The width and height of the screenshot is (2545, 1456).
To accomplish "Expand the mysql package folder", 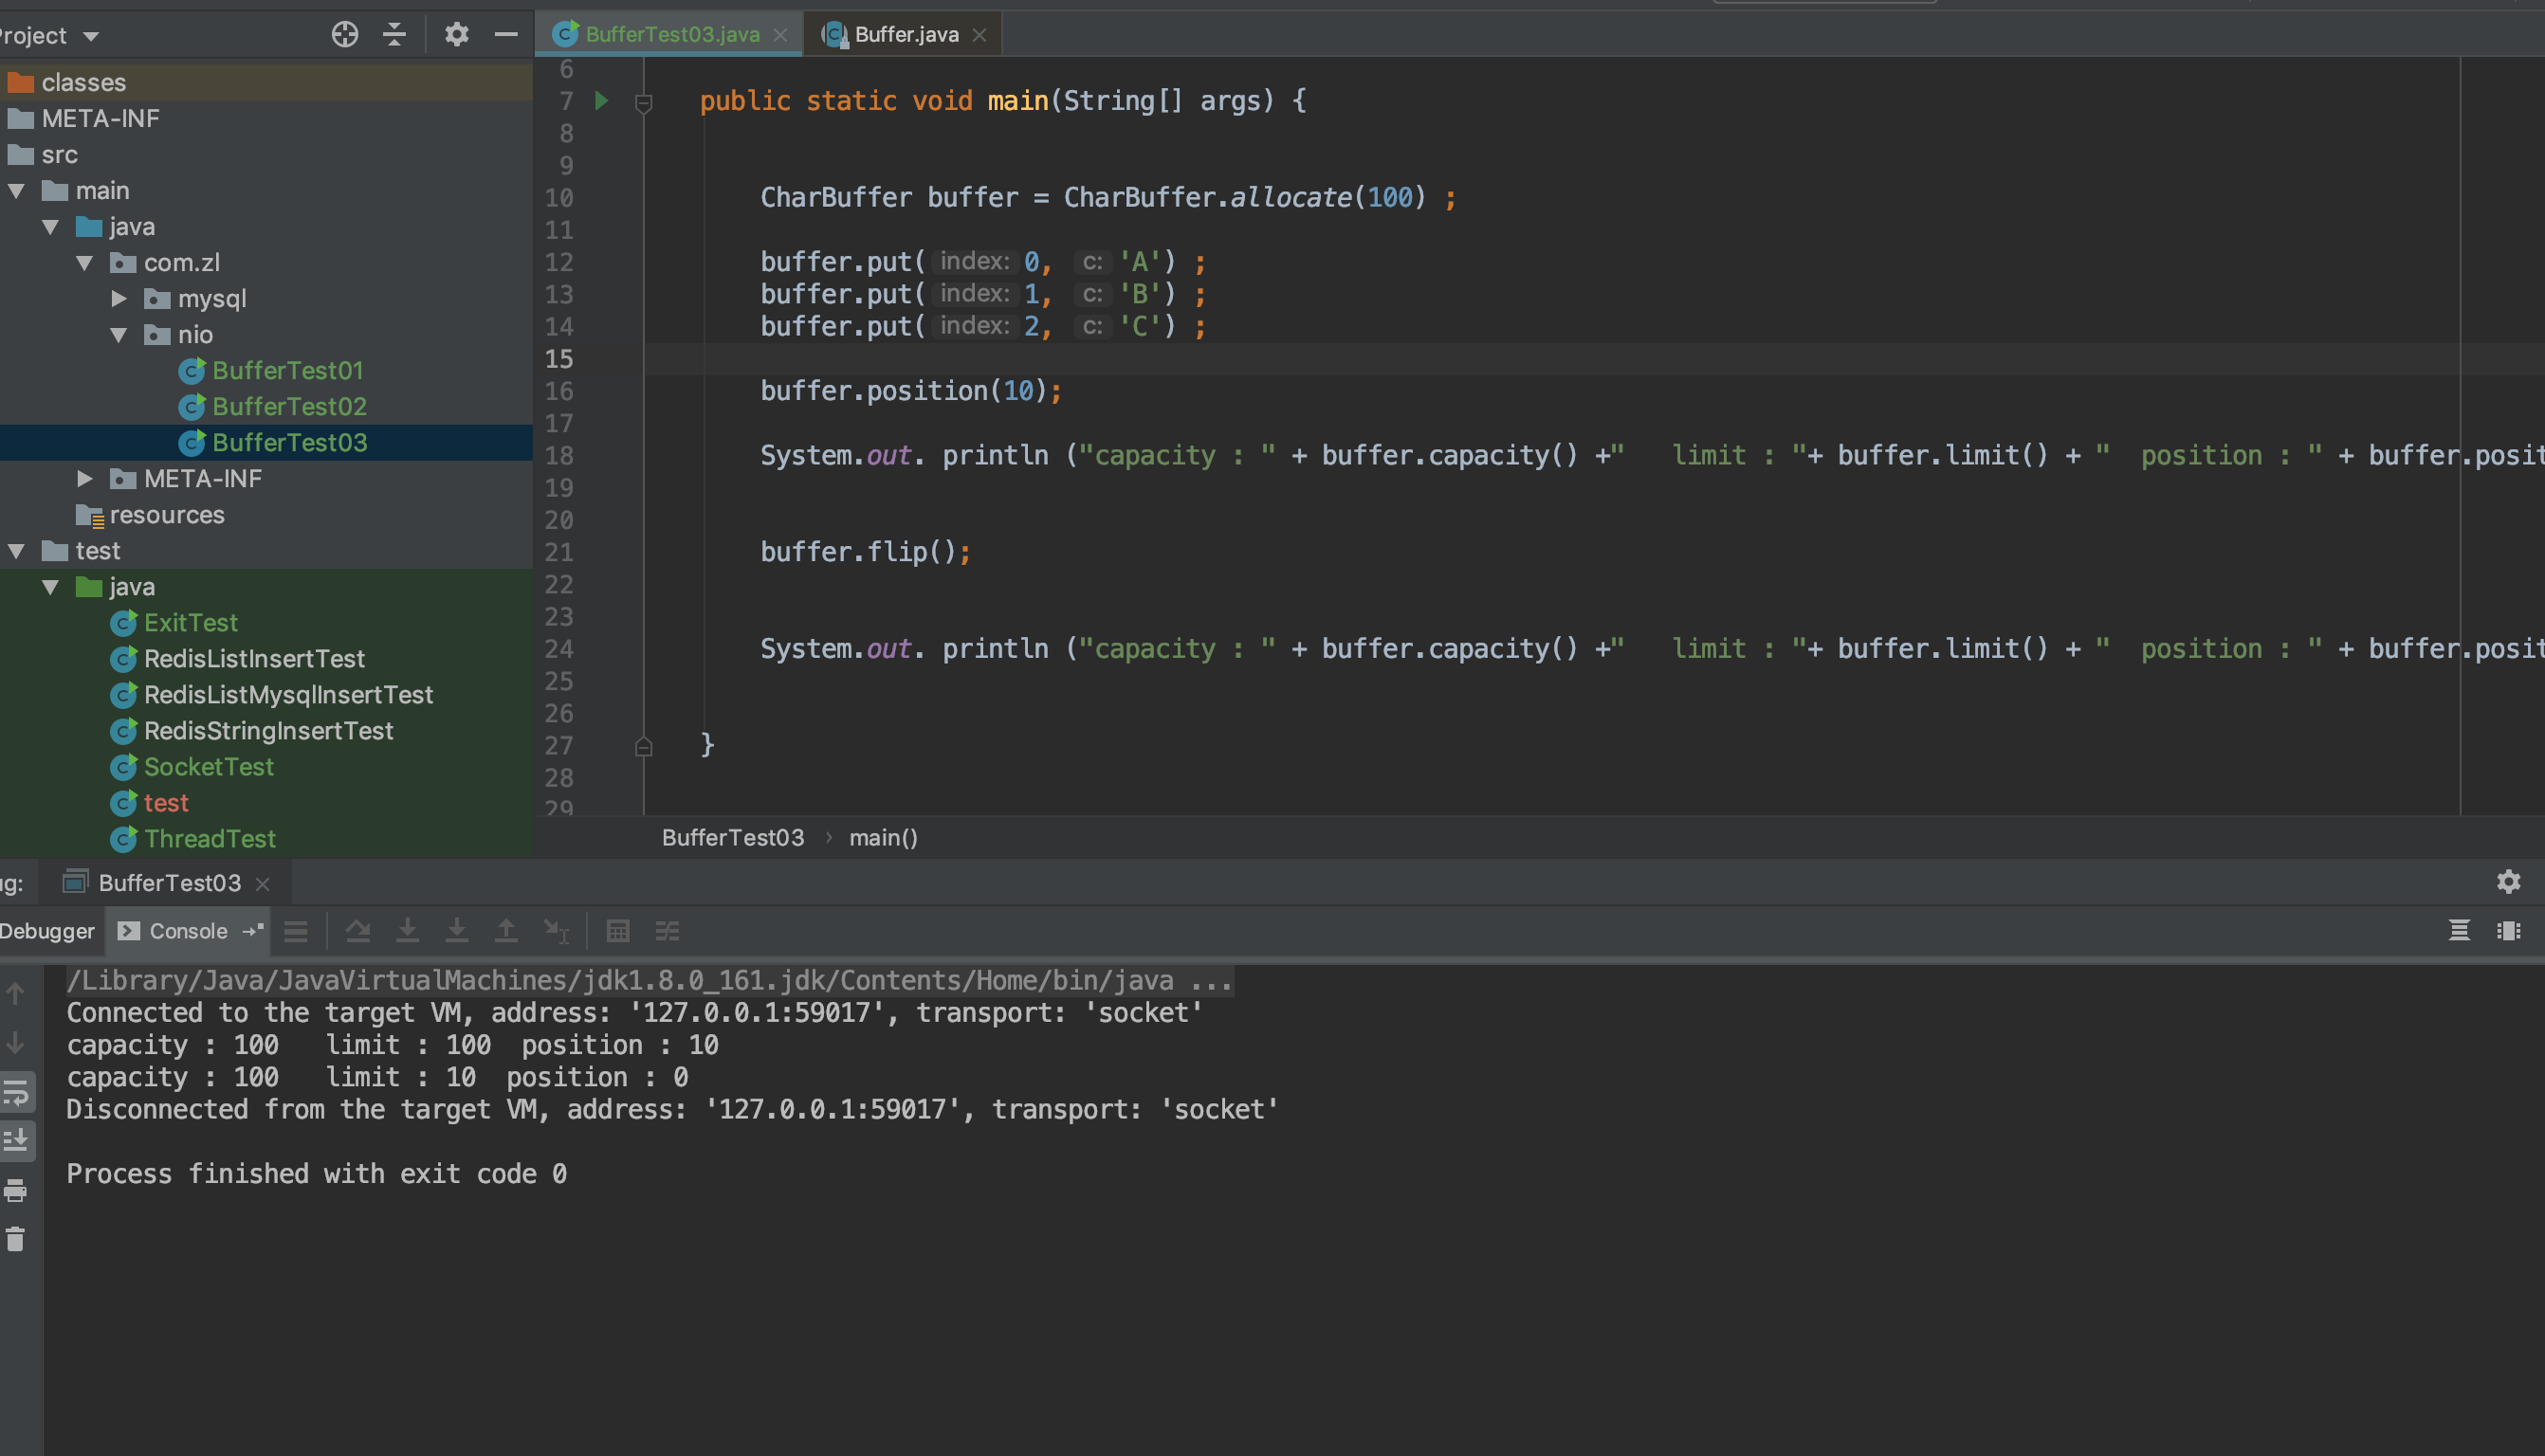I will click(119, 299).
